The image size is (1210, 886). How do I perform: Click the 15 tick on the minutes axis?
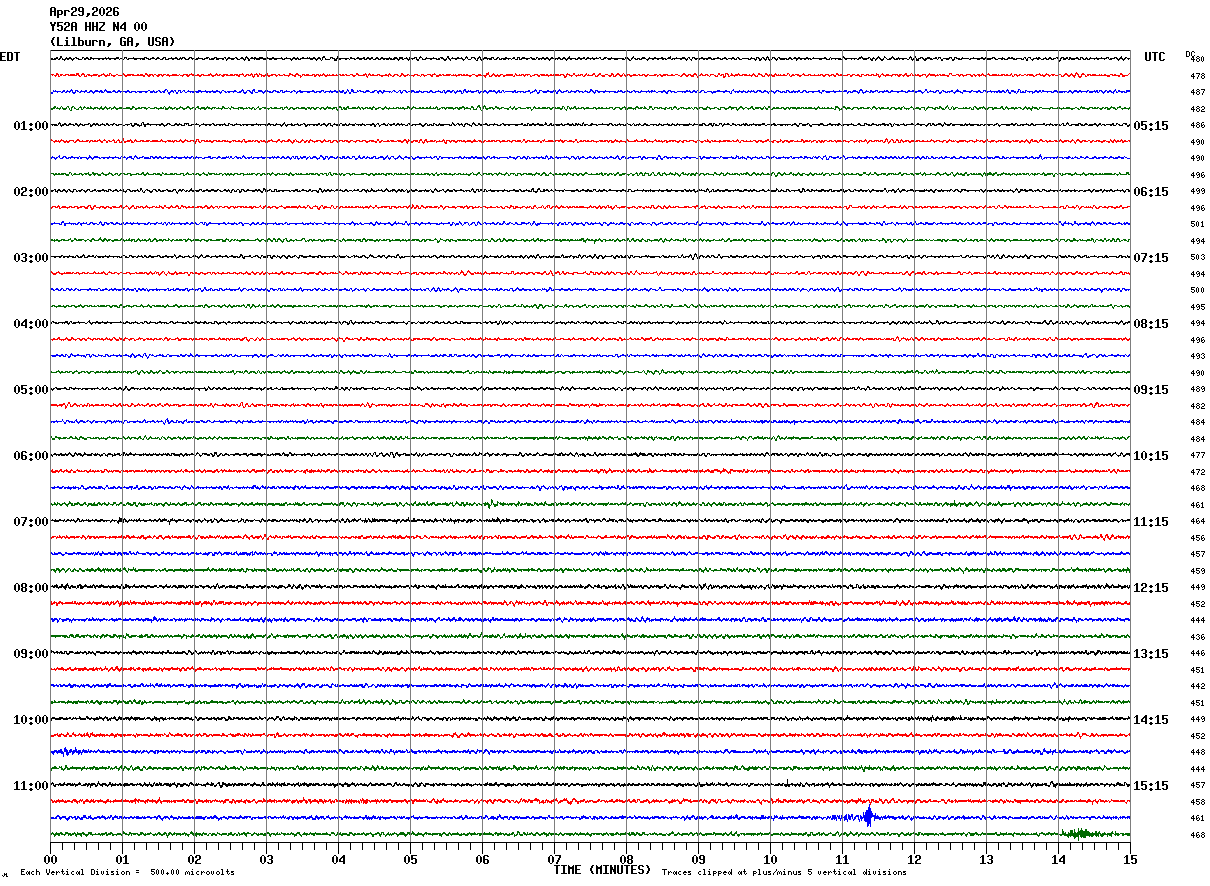[1130, 859]
